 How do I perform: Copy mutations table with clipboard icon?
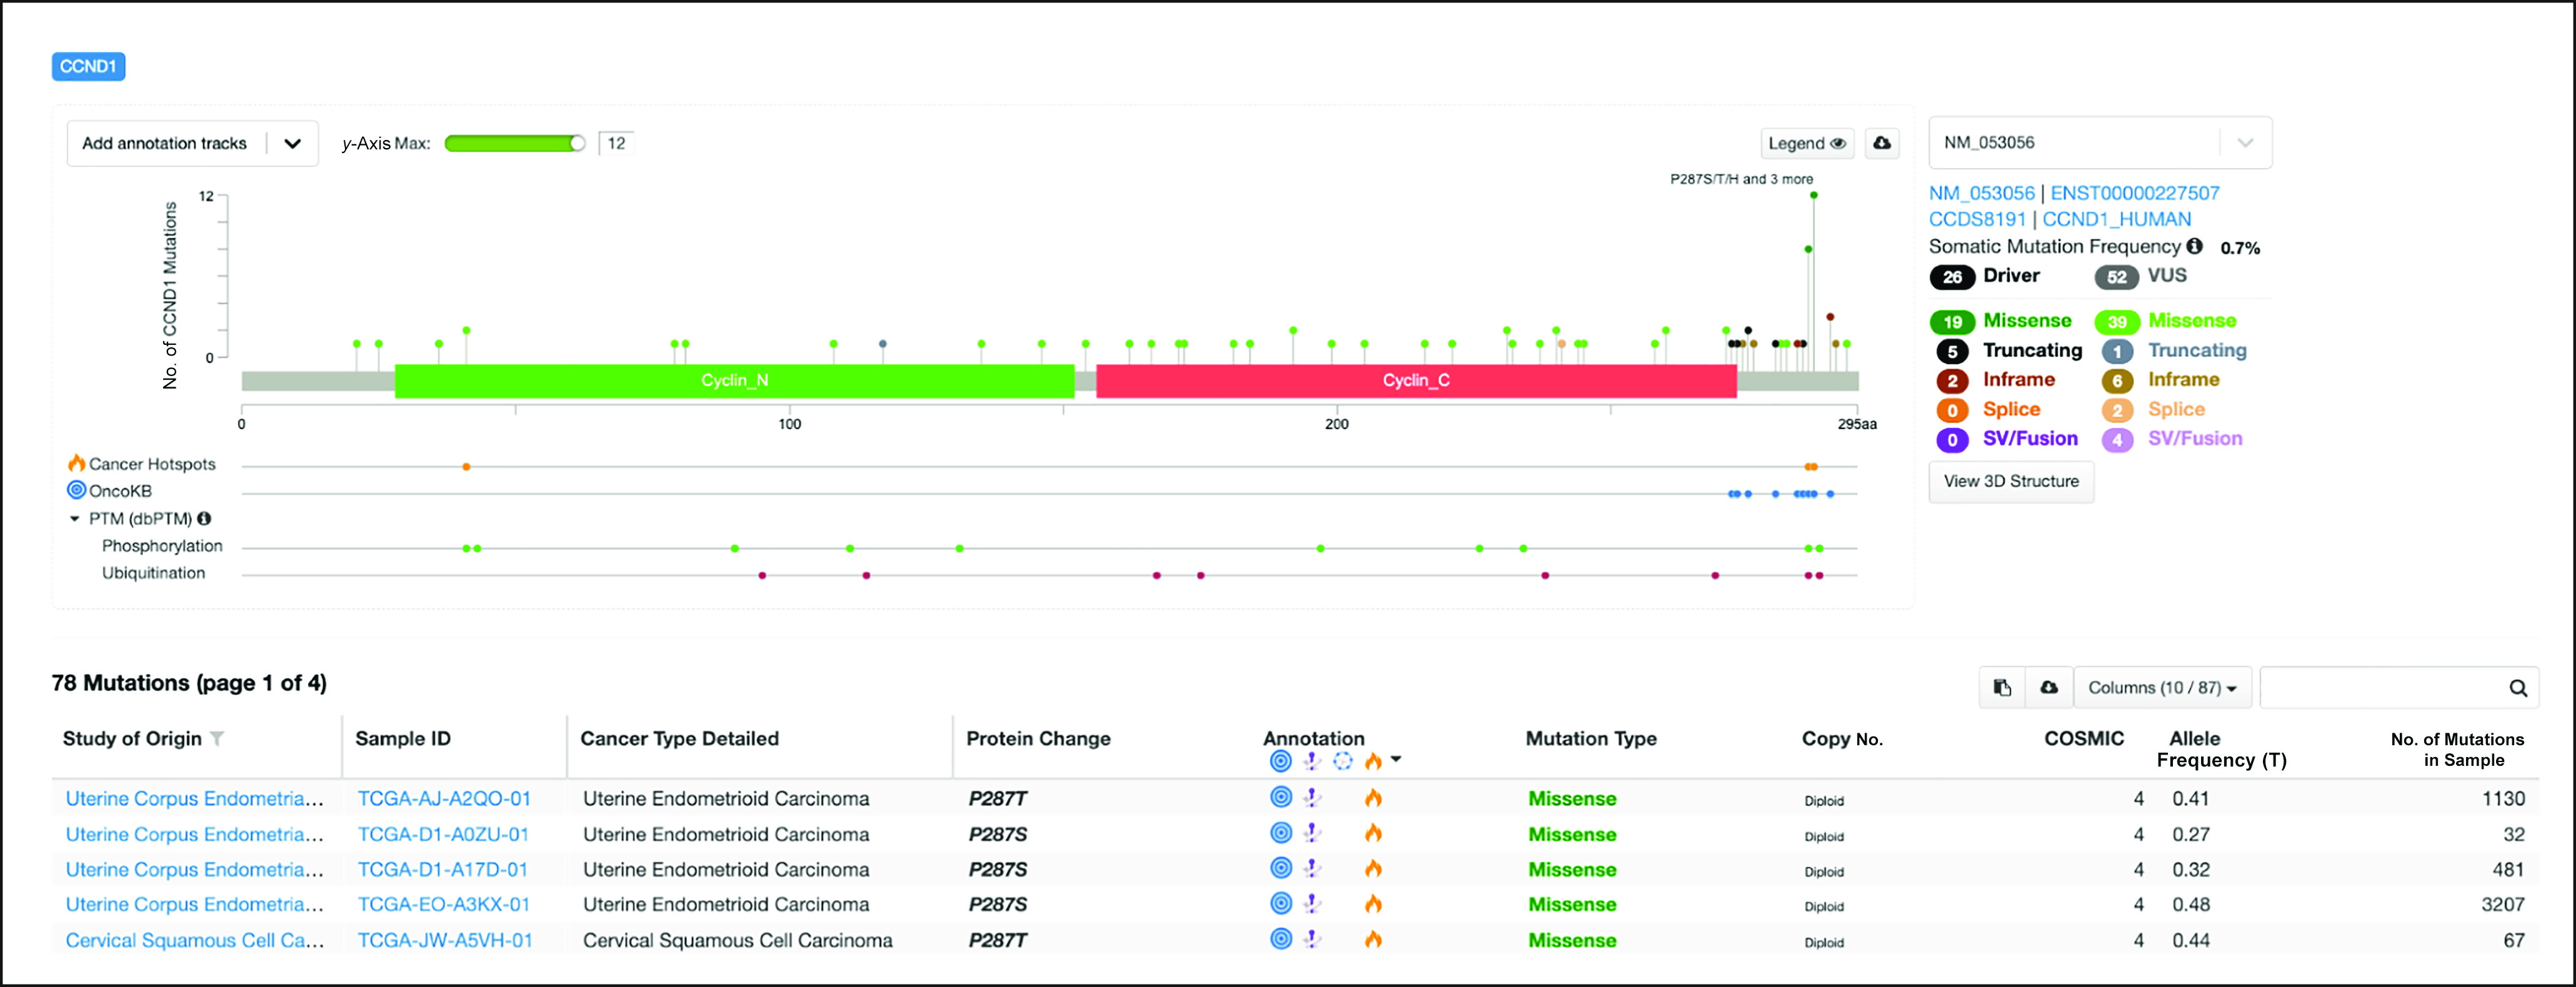pos(2002,687)
